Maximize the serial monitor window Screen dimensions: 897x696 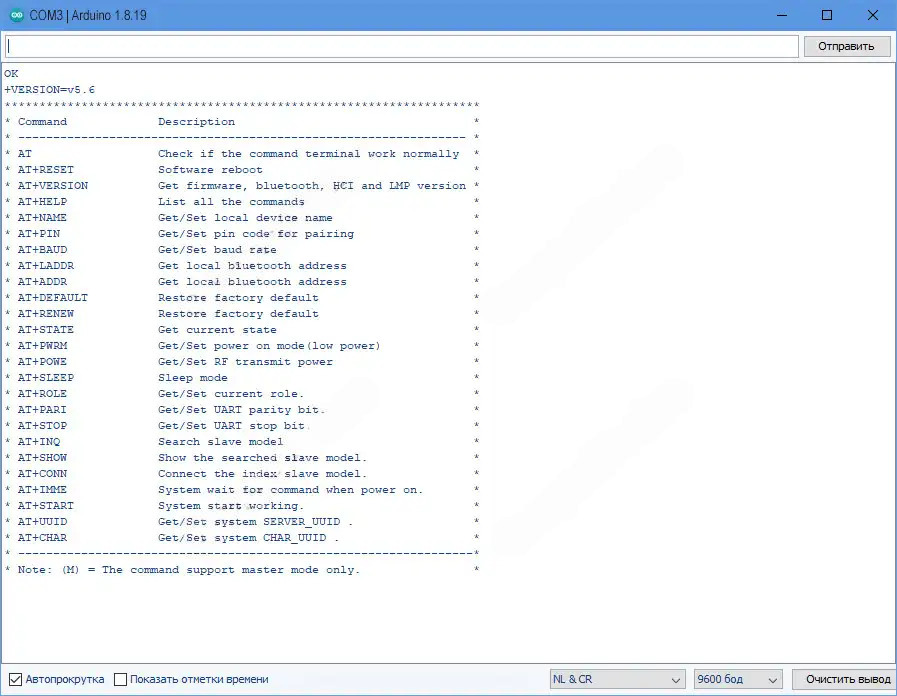827,15
